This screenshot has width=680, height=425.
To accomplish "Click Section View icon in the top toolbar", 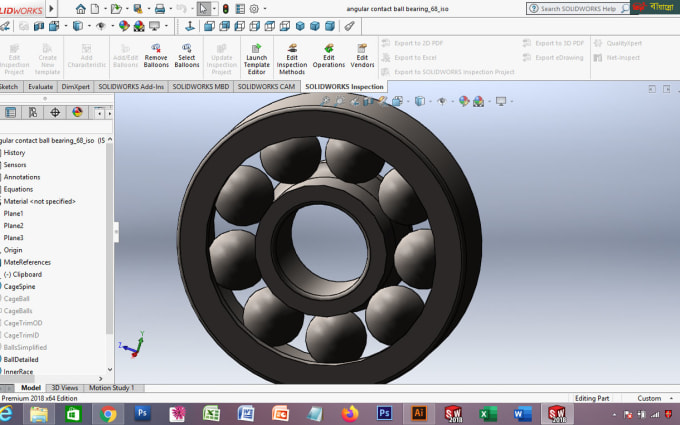I will pos(39,26).
